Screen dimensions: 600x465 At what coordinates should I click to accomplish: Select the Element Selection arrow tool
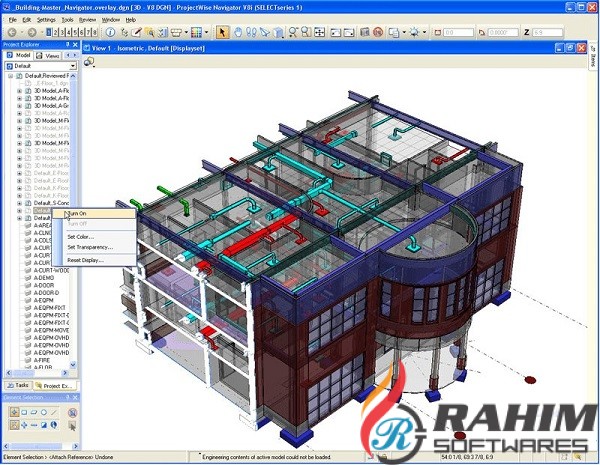coord(222,33)
